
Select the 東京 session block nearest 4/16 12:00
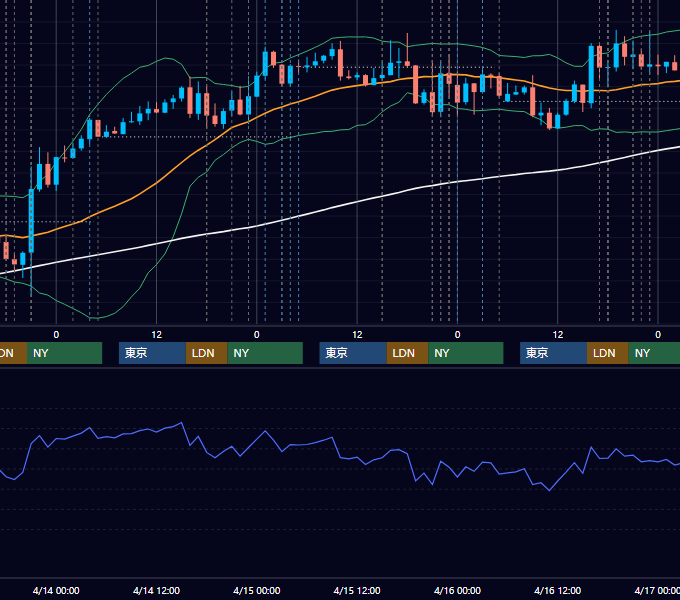[x=553, y=353]
